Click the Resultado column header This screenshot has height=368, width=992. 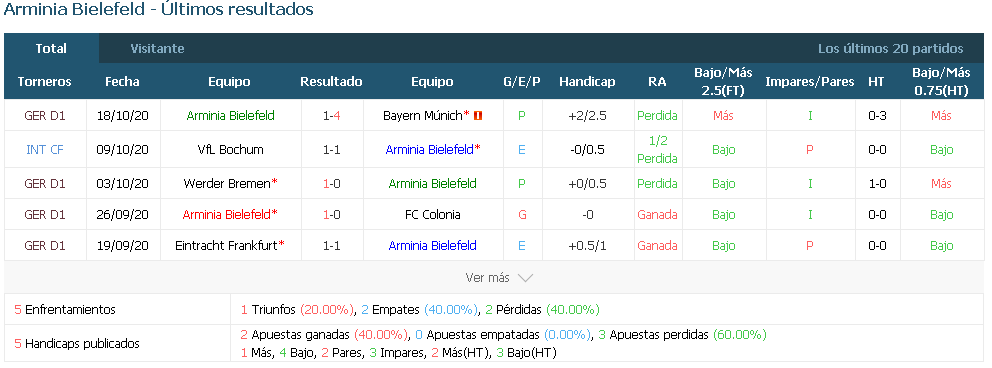click(332, 82)
